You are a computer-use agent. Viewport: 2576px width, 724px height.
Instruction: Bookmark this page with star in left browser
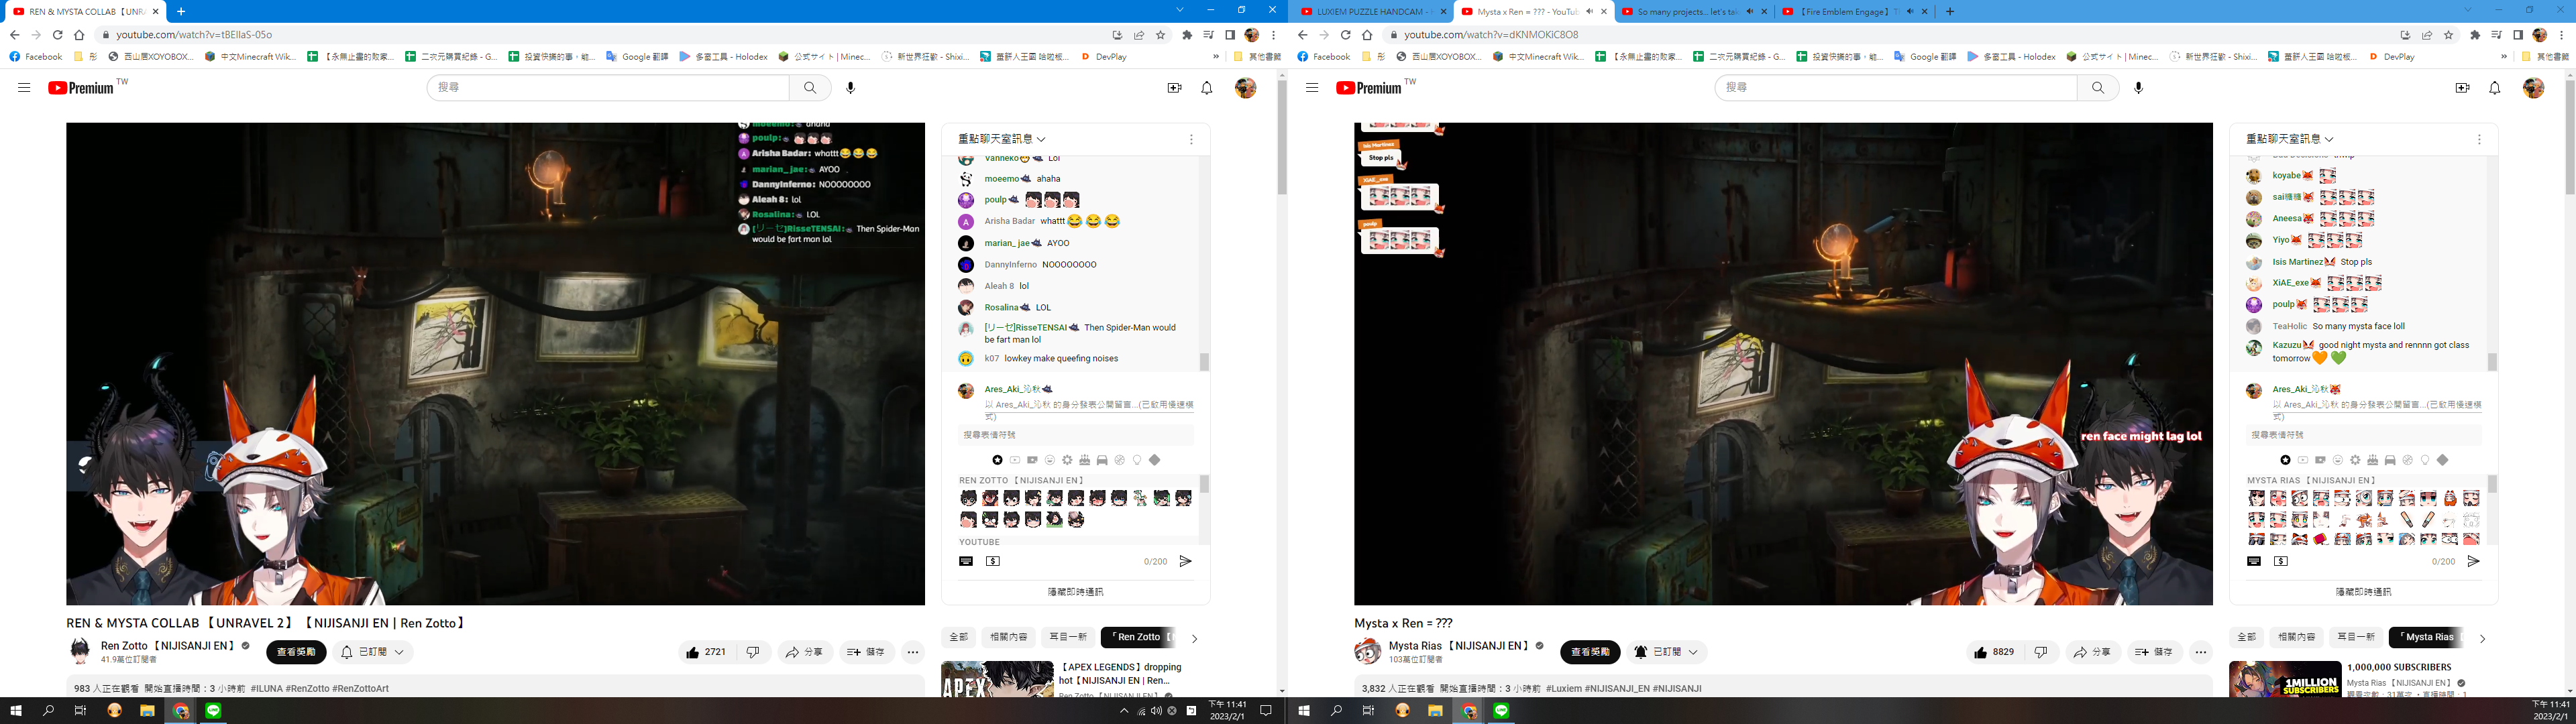tap(1161, 35)
